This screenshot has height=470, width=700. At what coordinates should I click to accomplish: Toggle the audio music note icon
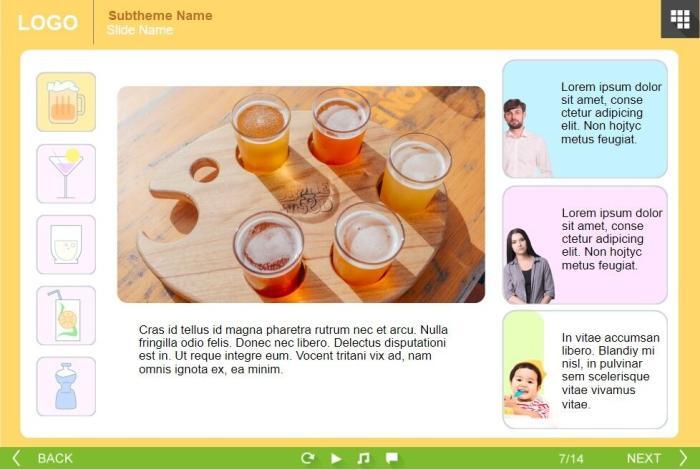363,458
